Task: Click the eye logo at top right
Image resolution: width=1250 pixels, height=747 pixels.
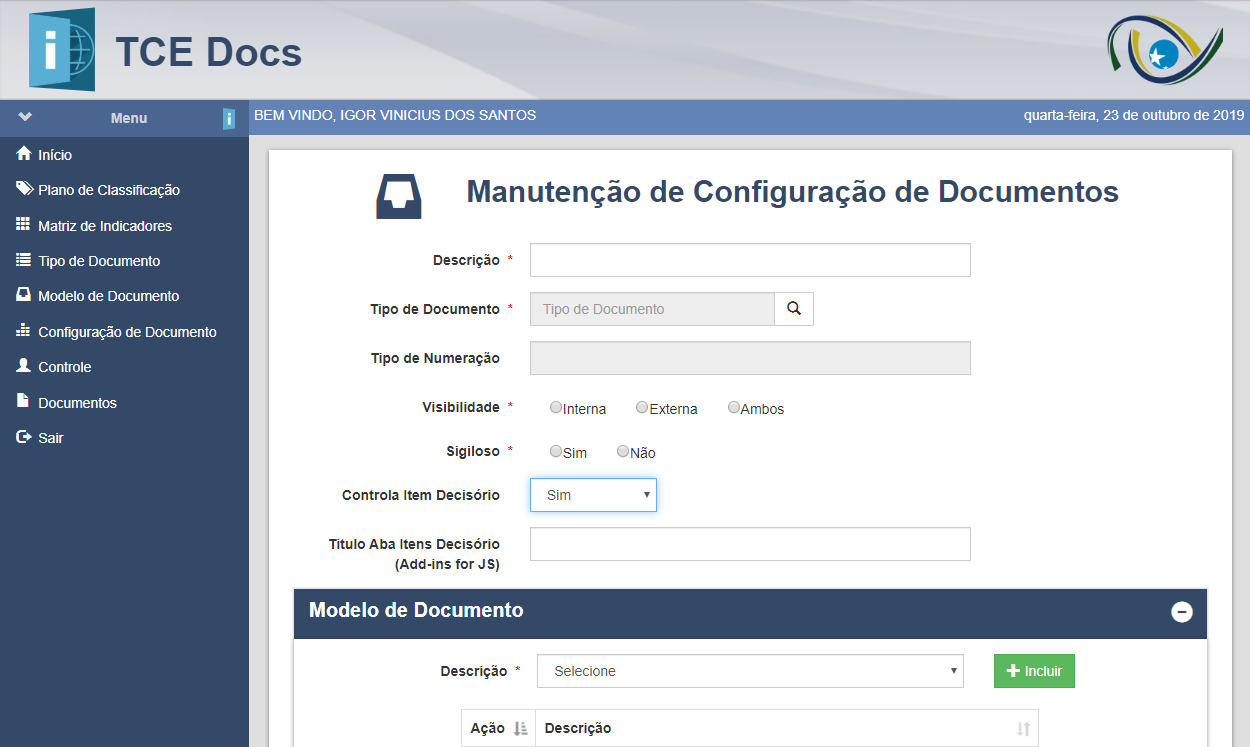Action: point(1165,49)
